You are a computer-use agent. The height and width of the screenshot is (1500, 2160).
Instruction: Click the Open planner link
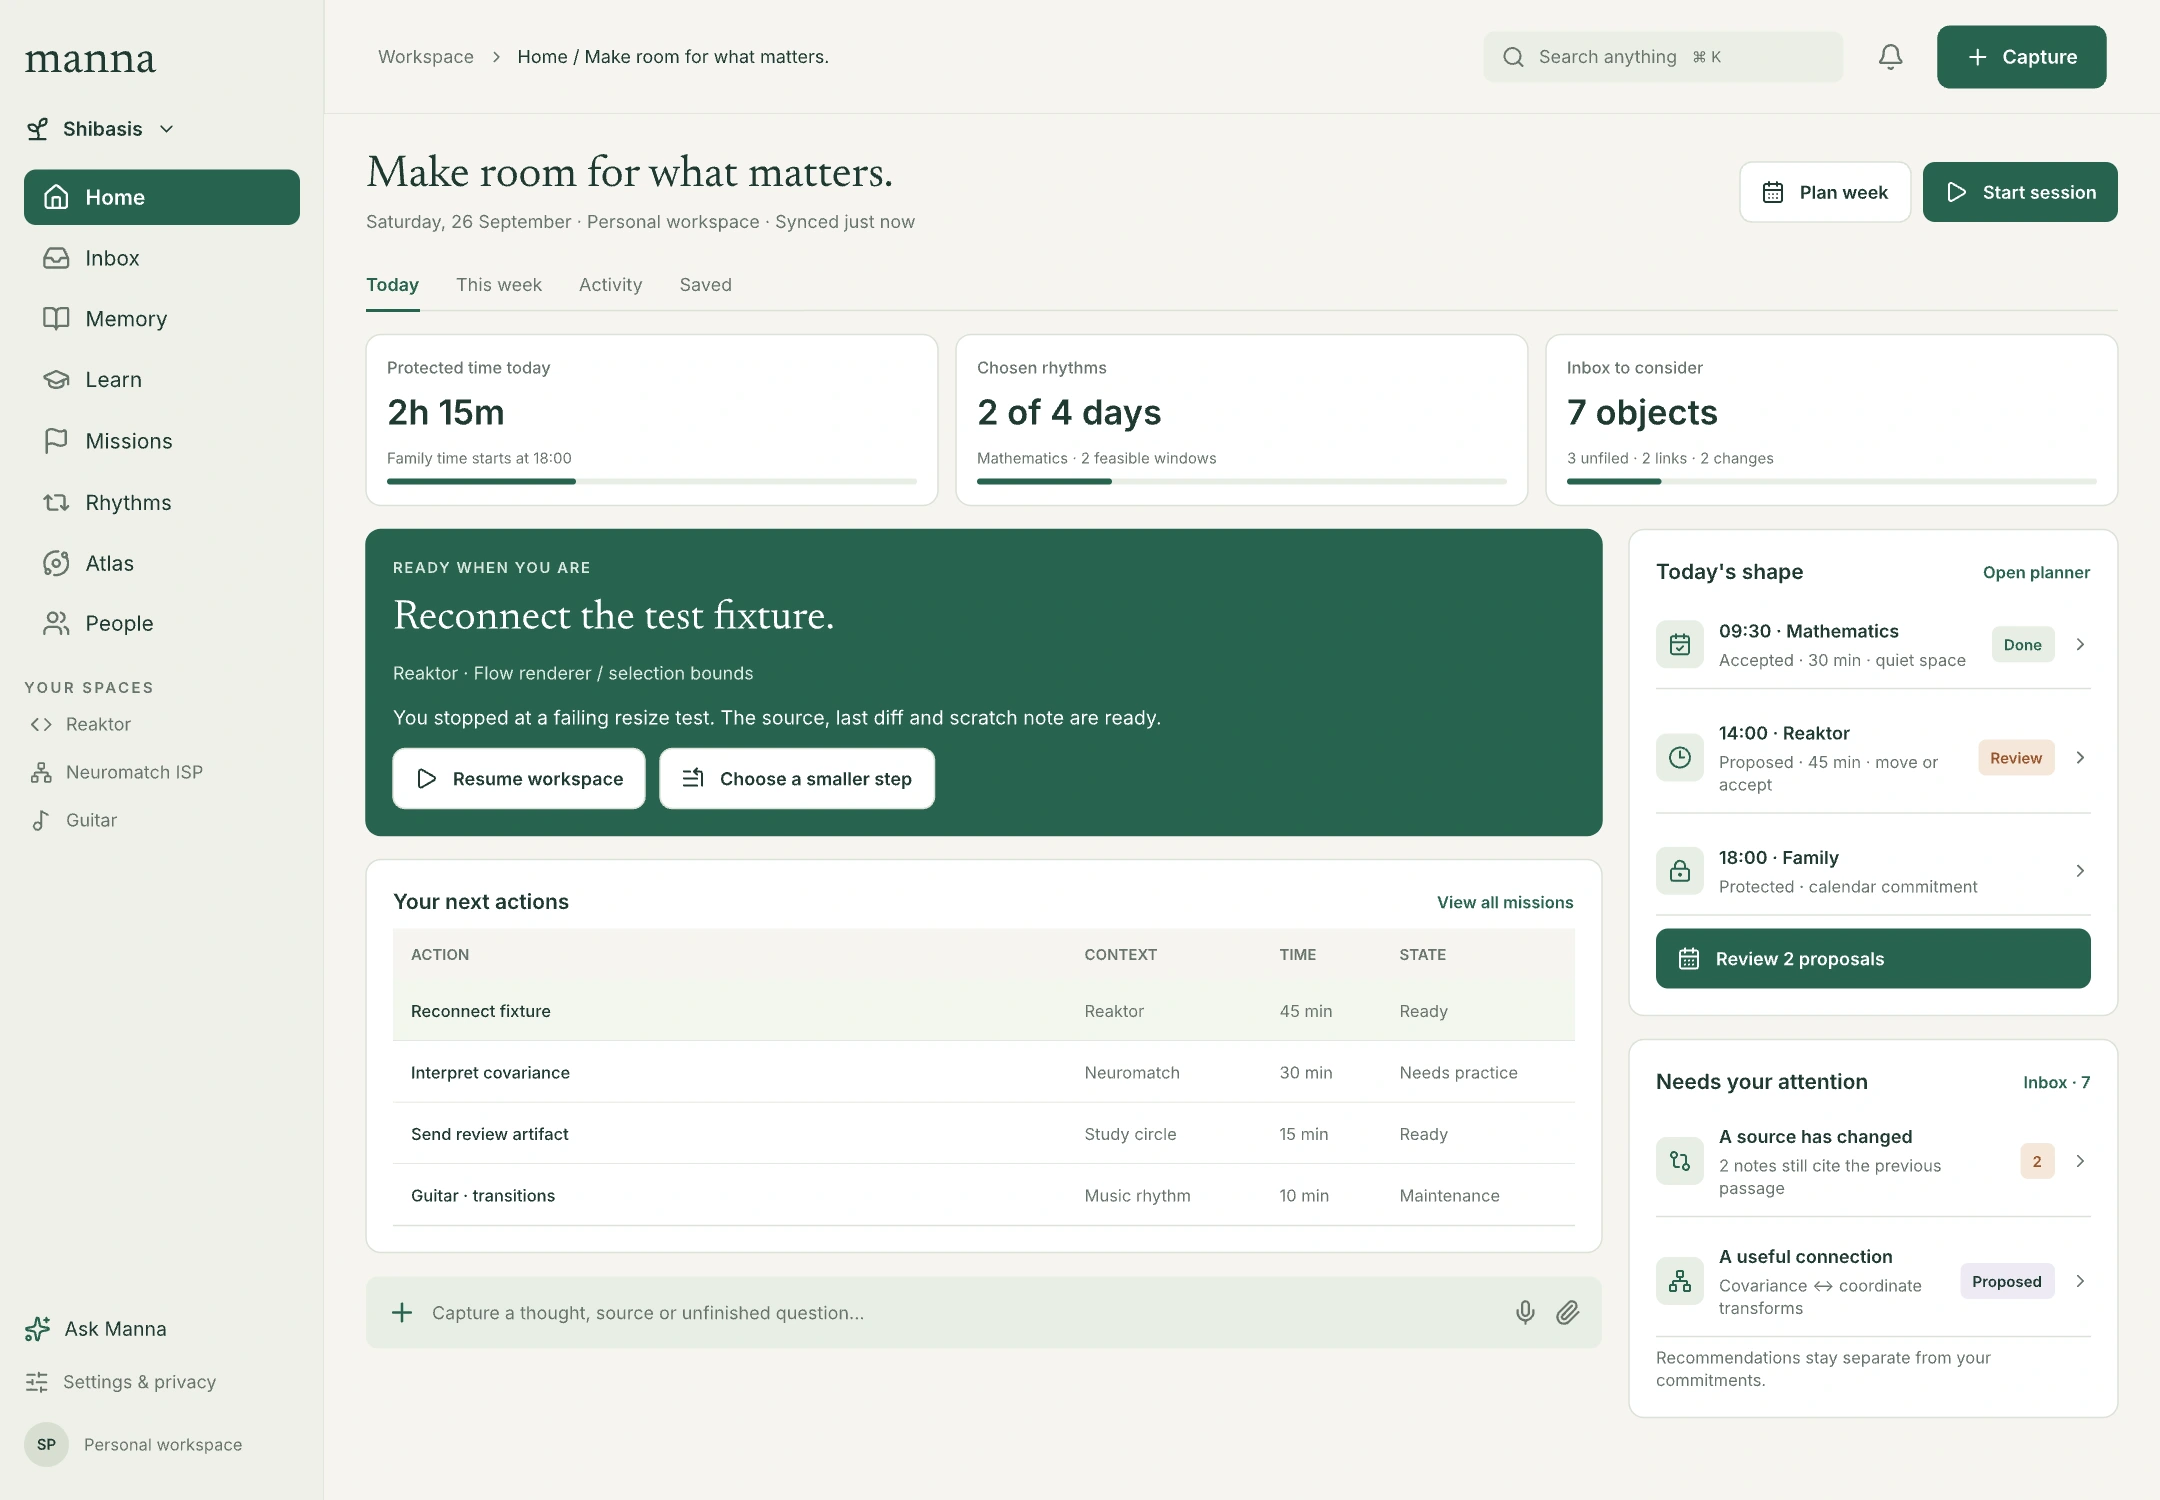[x=2036, y=573]
